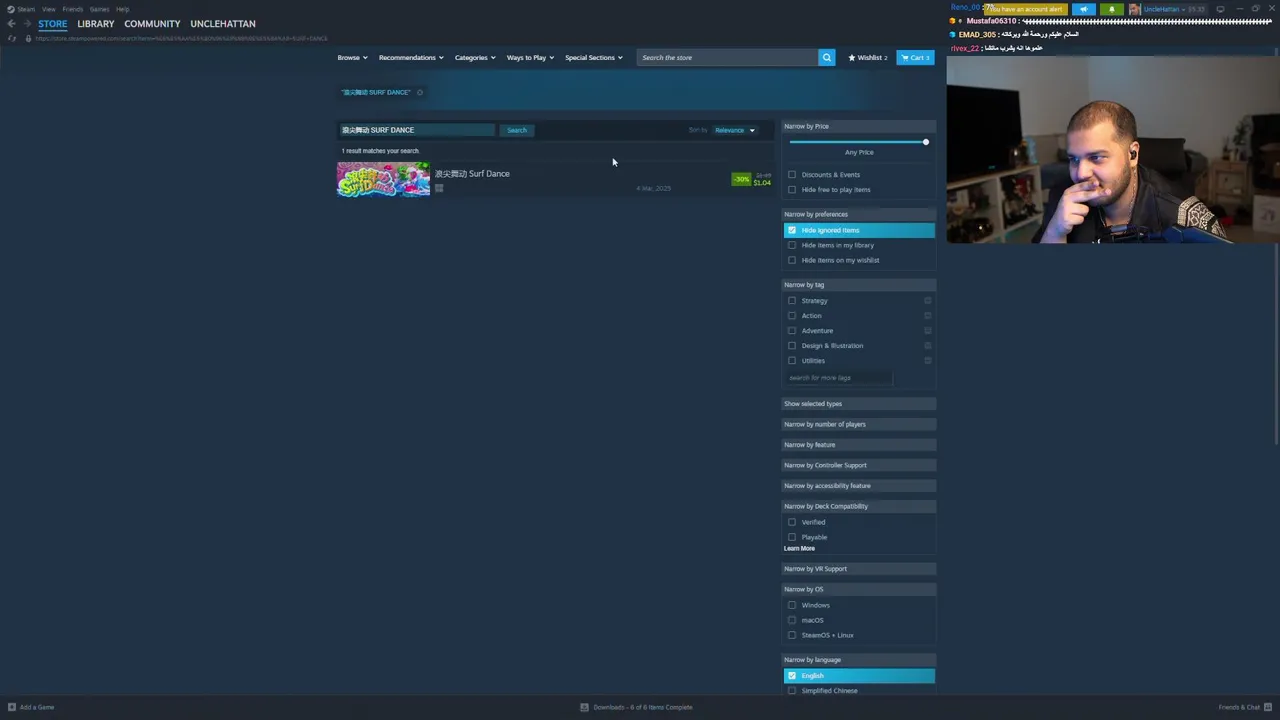
Task: Expand Show selected types section
Action: (859, 404)
